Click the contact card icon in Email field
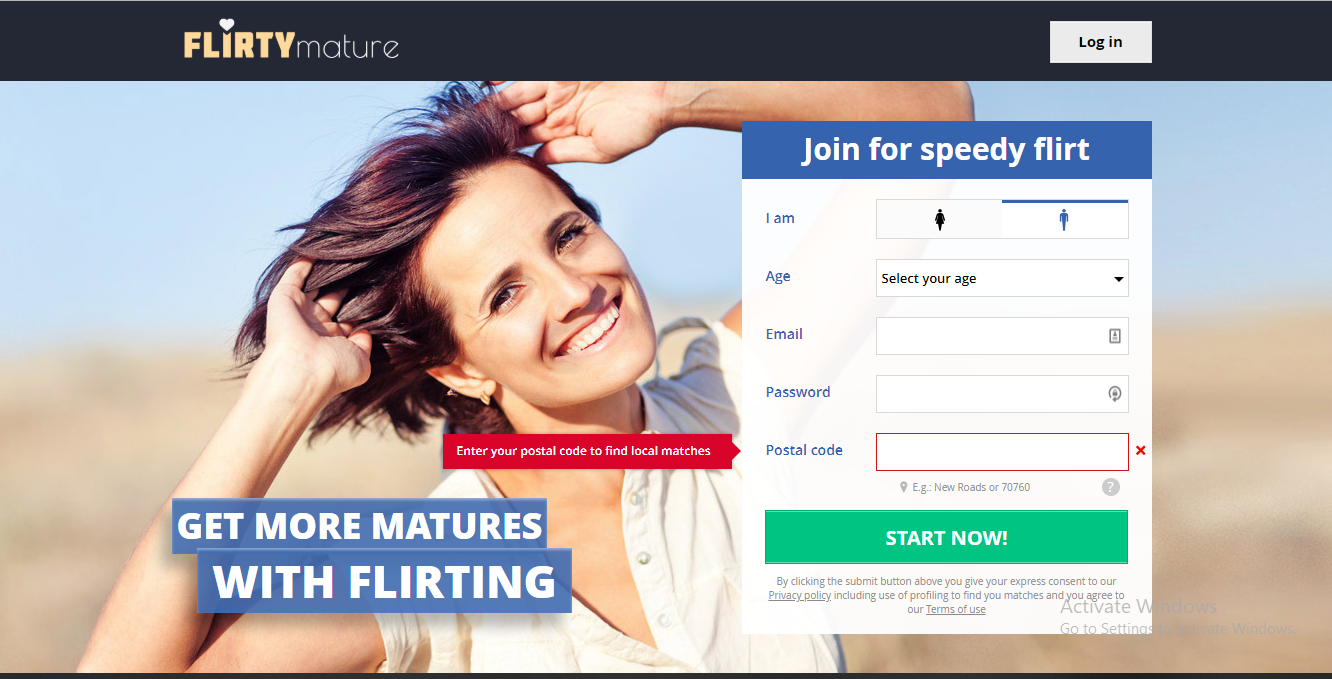 pyautogui.click(x=1115, y=336)
